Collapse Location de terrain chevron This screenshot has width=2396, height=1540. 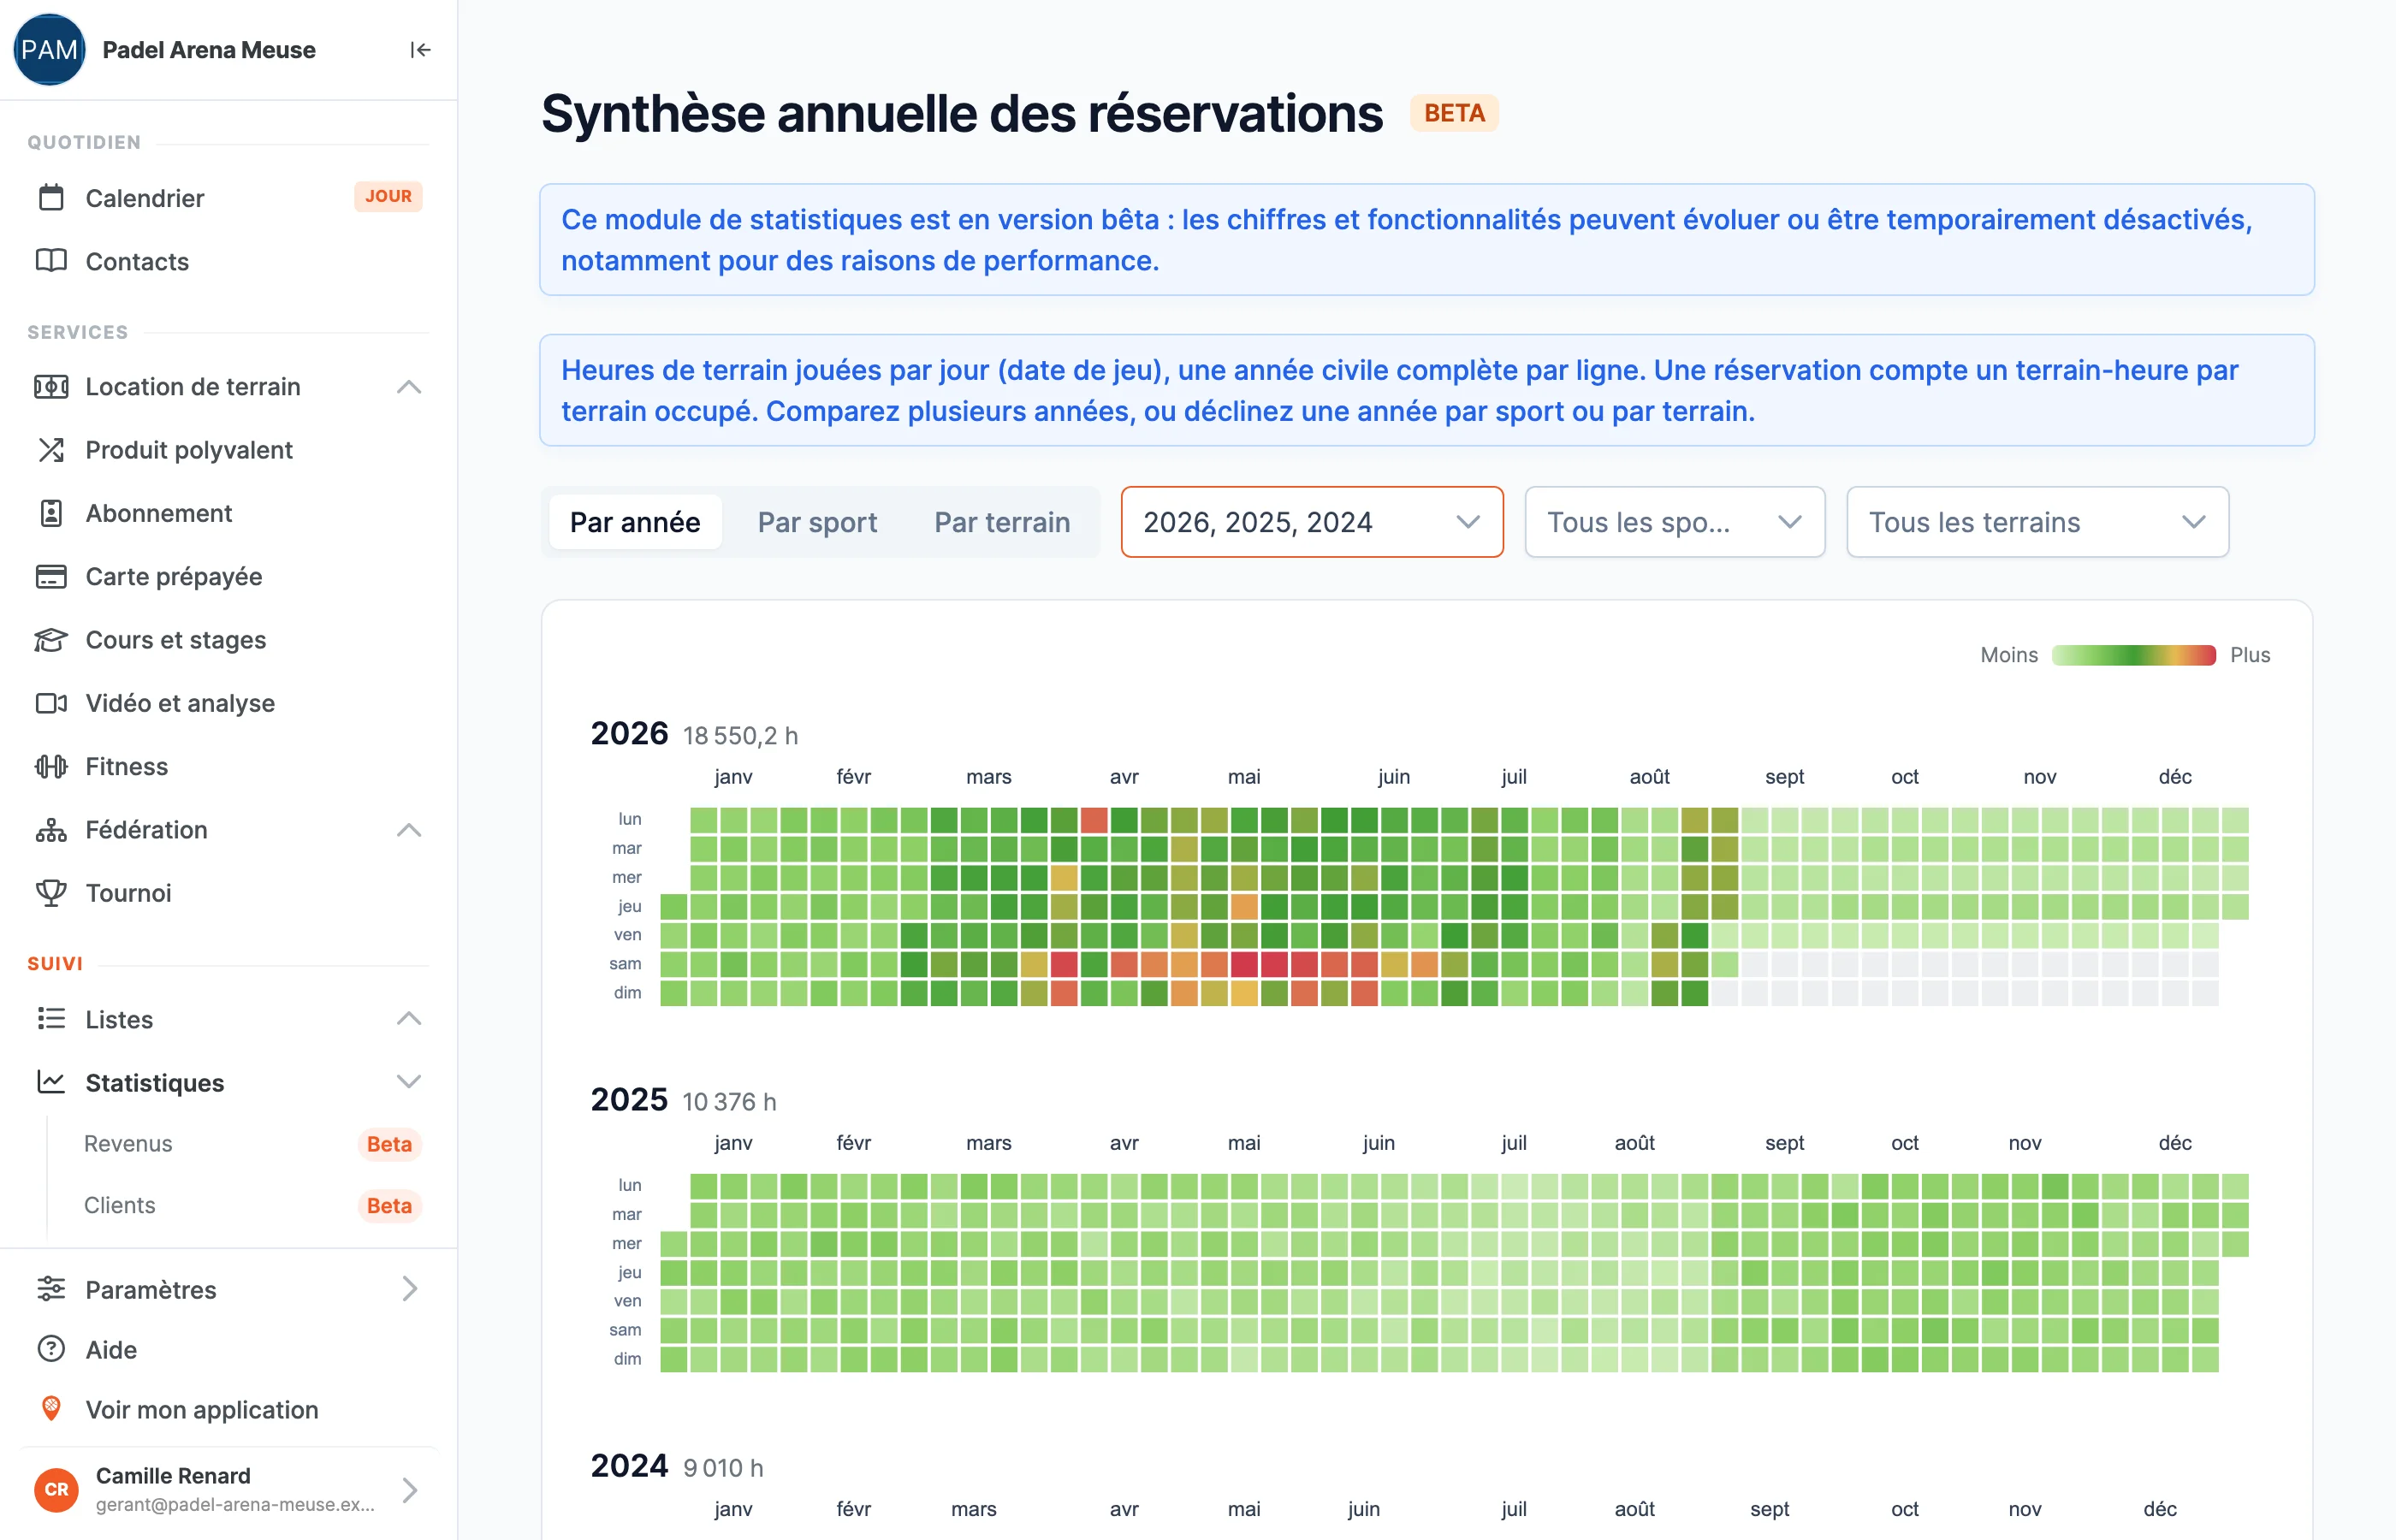409,387
